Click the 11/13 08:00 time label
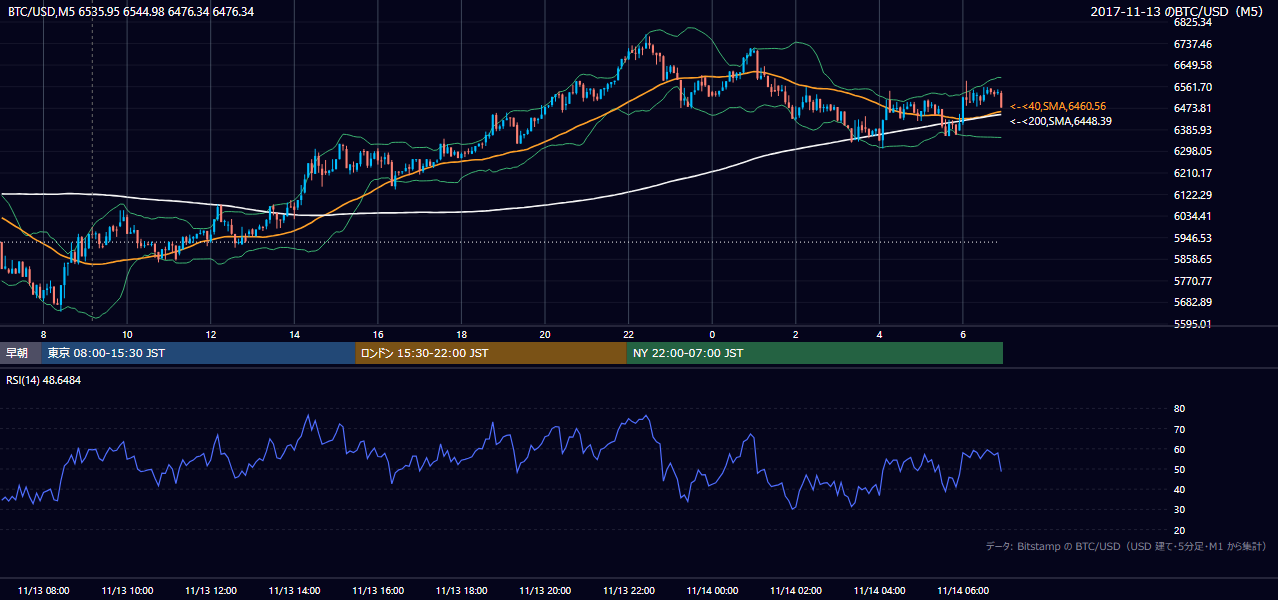The width and height of the screenshot is (1278, 600). coord(44,591)
